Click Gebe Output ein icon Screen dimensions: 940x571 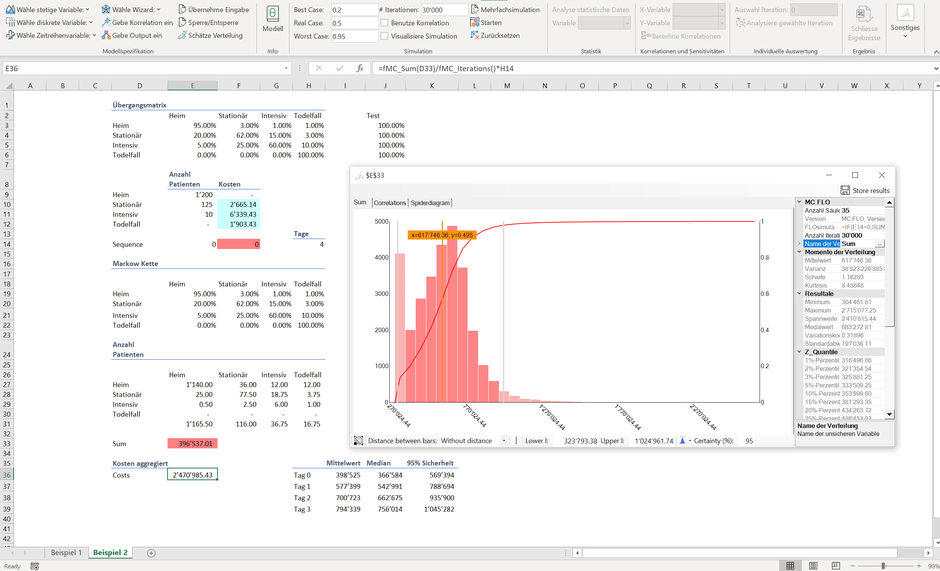pos(106,35)
